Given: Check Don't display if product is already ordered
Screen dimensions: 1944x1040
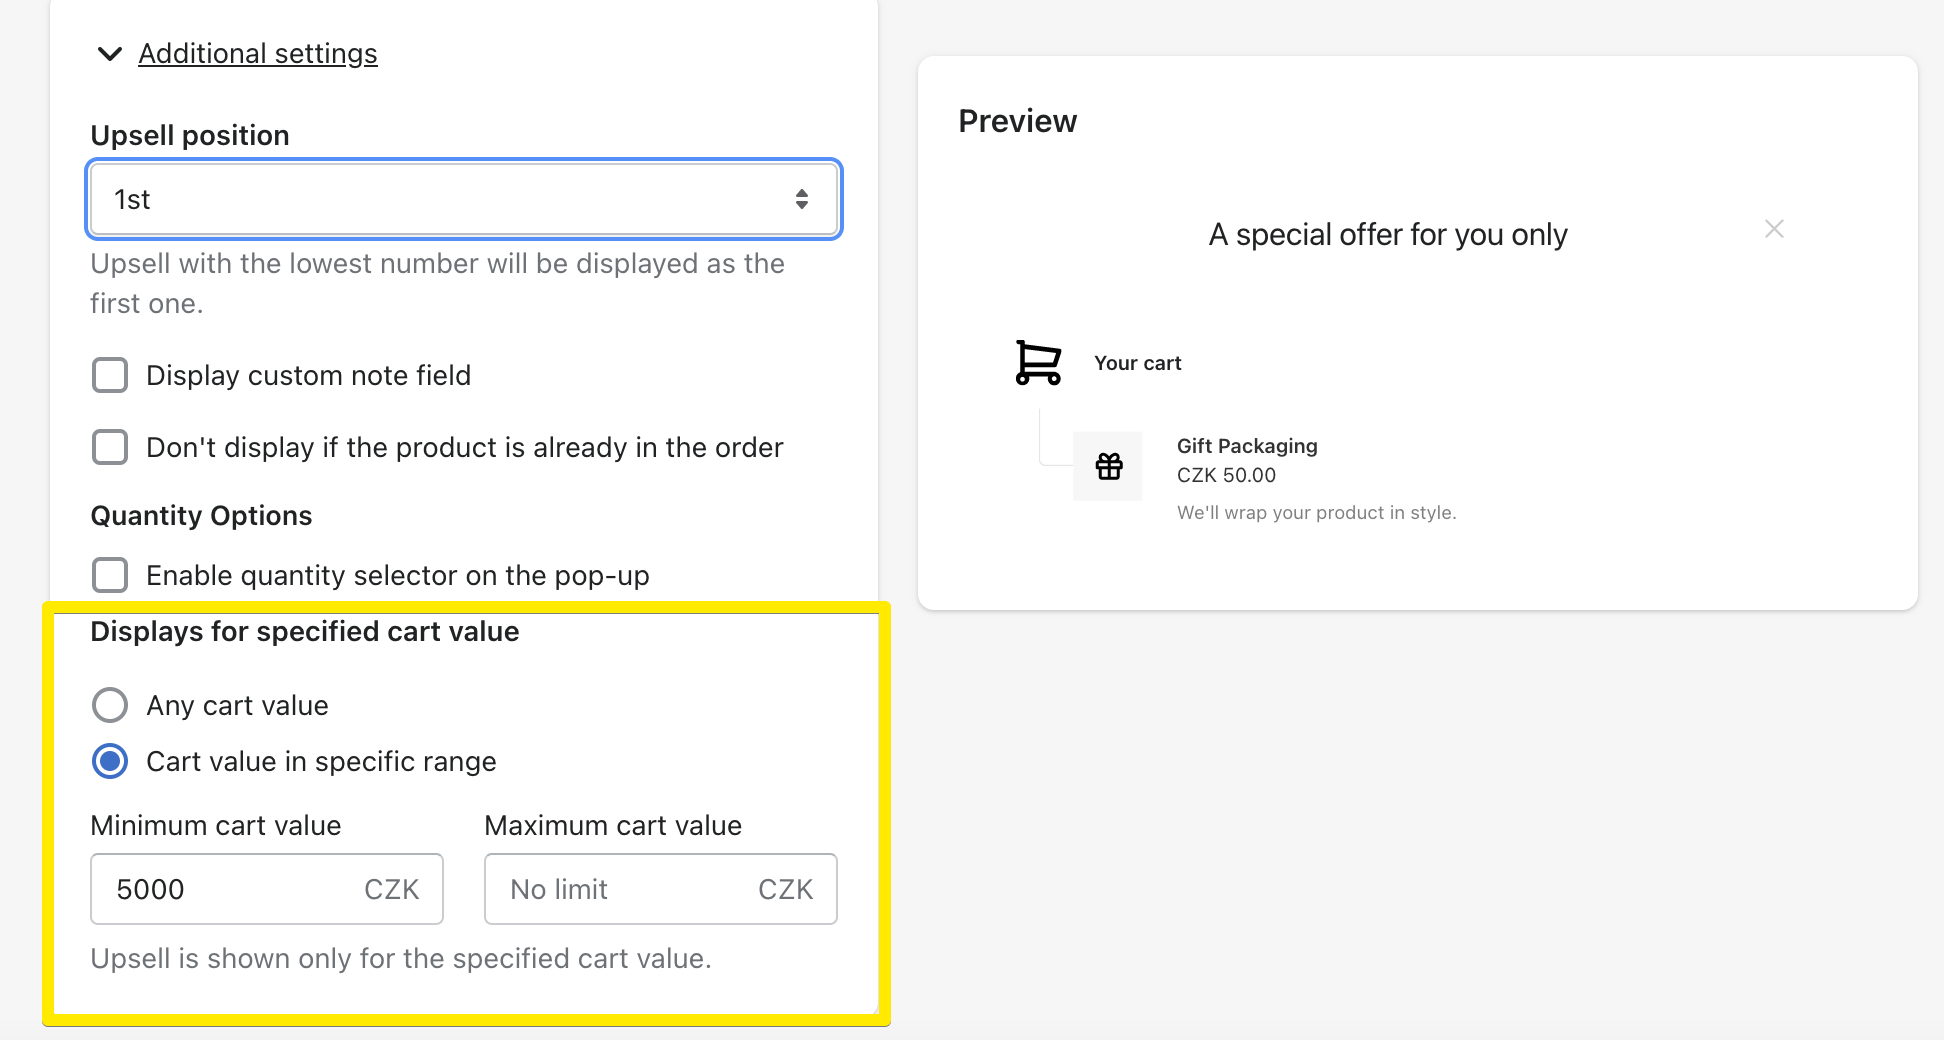Looking at the screenshot, I should pyautogui.click(x=110, y=447).
